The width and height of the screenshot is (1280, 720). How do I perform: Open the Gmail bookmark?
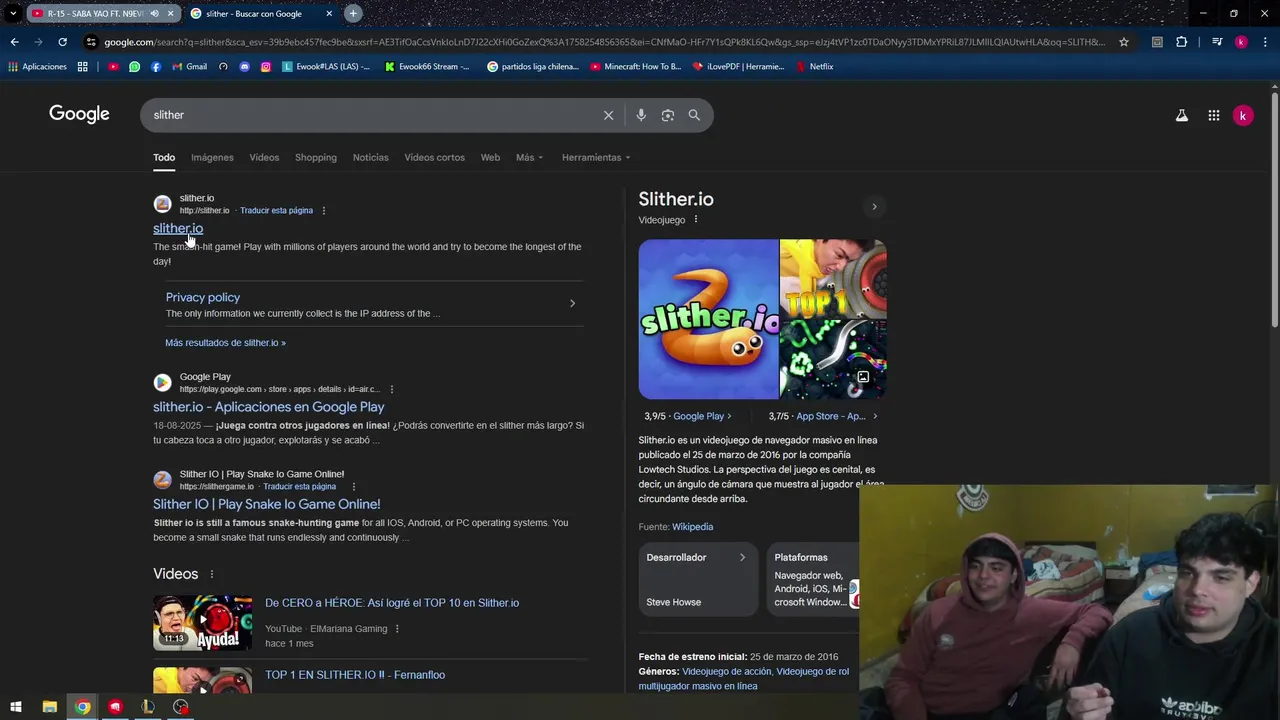coord(189,67)
